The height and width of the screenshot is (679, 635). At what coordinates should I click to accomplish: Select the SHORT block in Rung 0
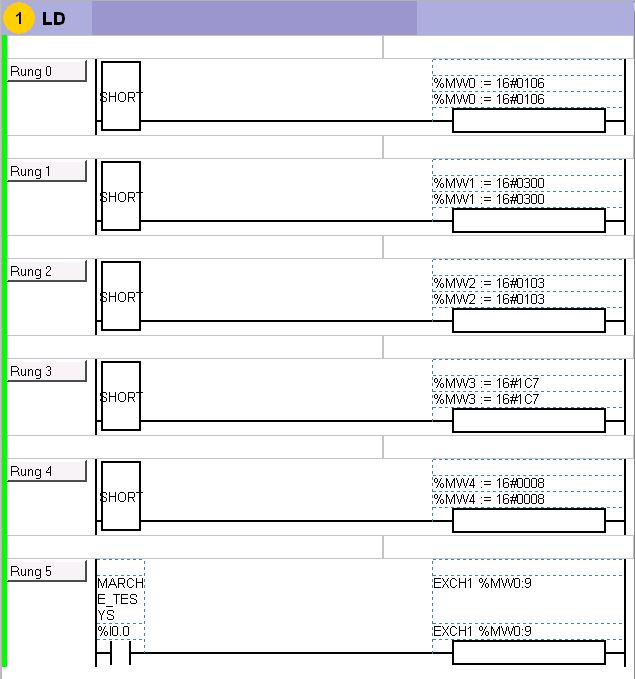121,96
